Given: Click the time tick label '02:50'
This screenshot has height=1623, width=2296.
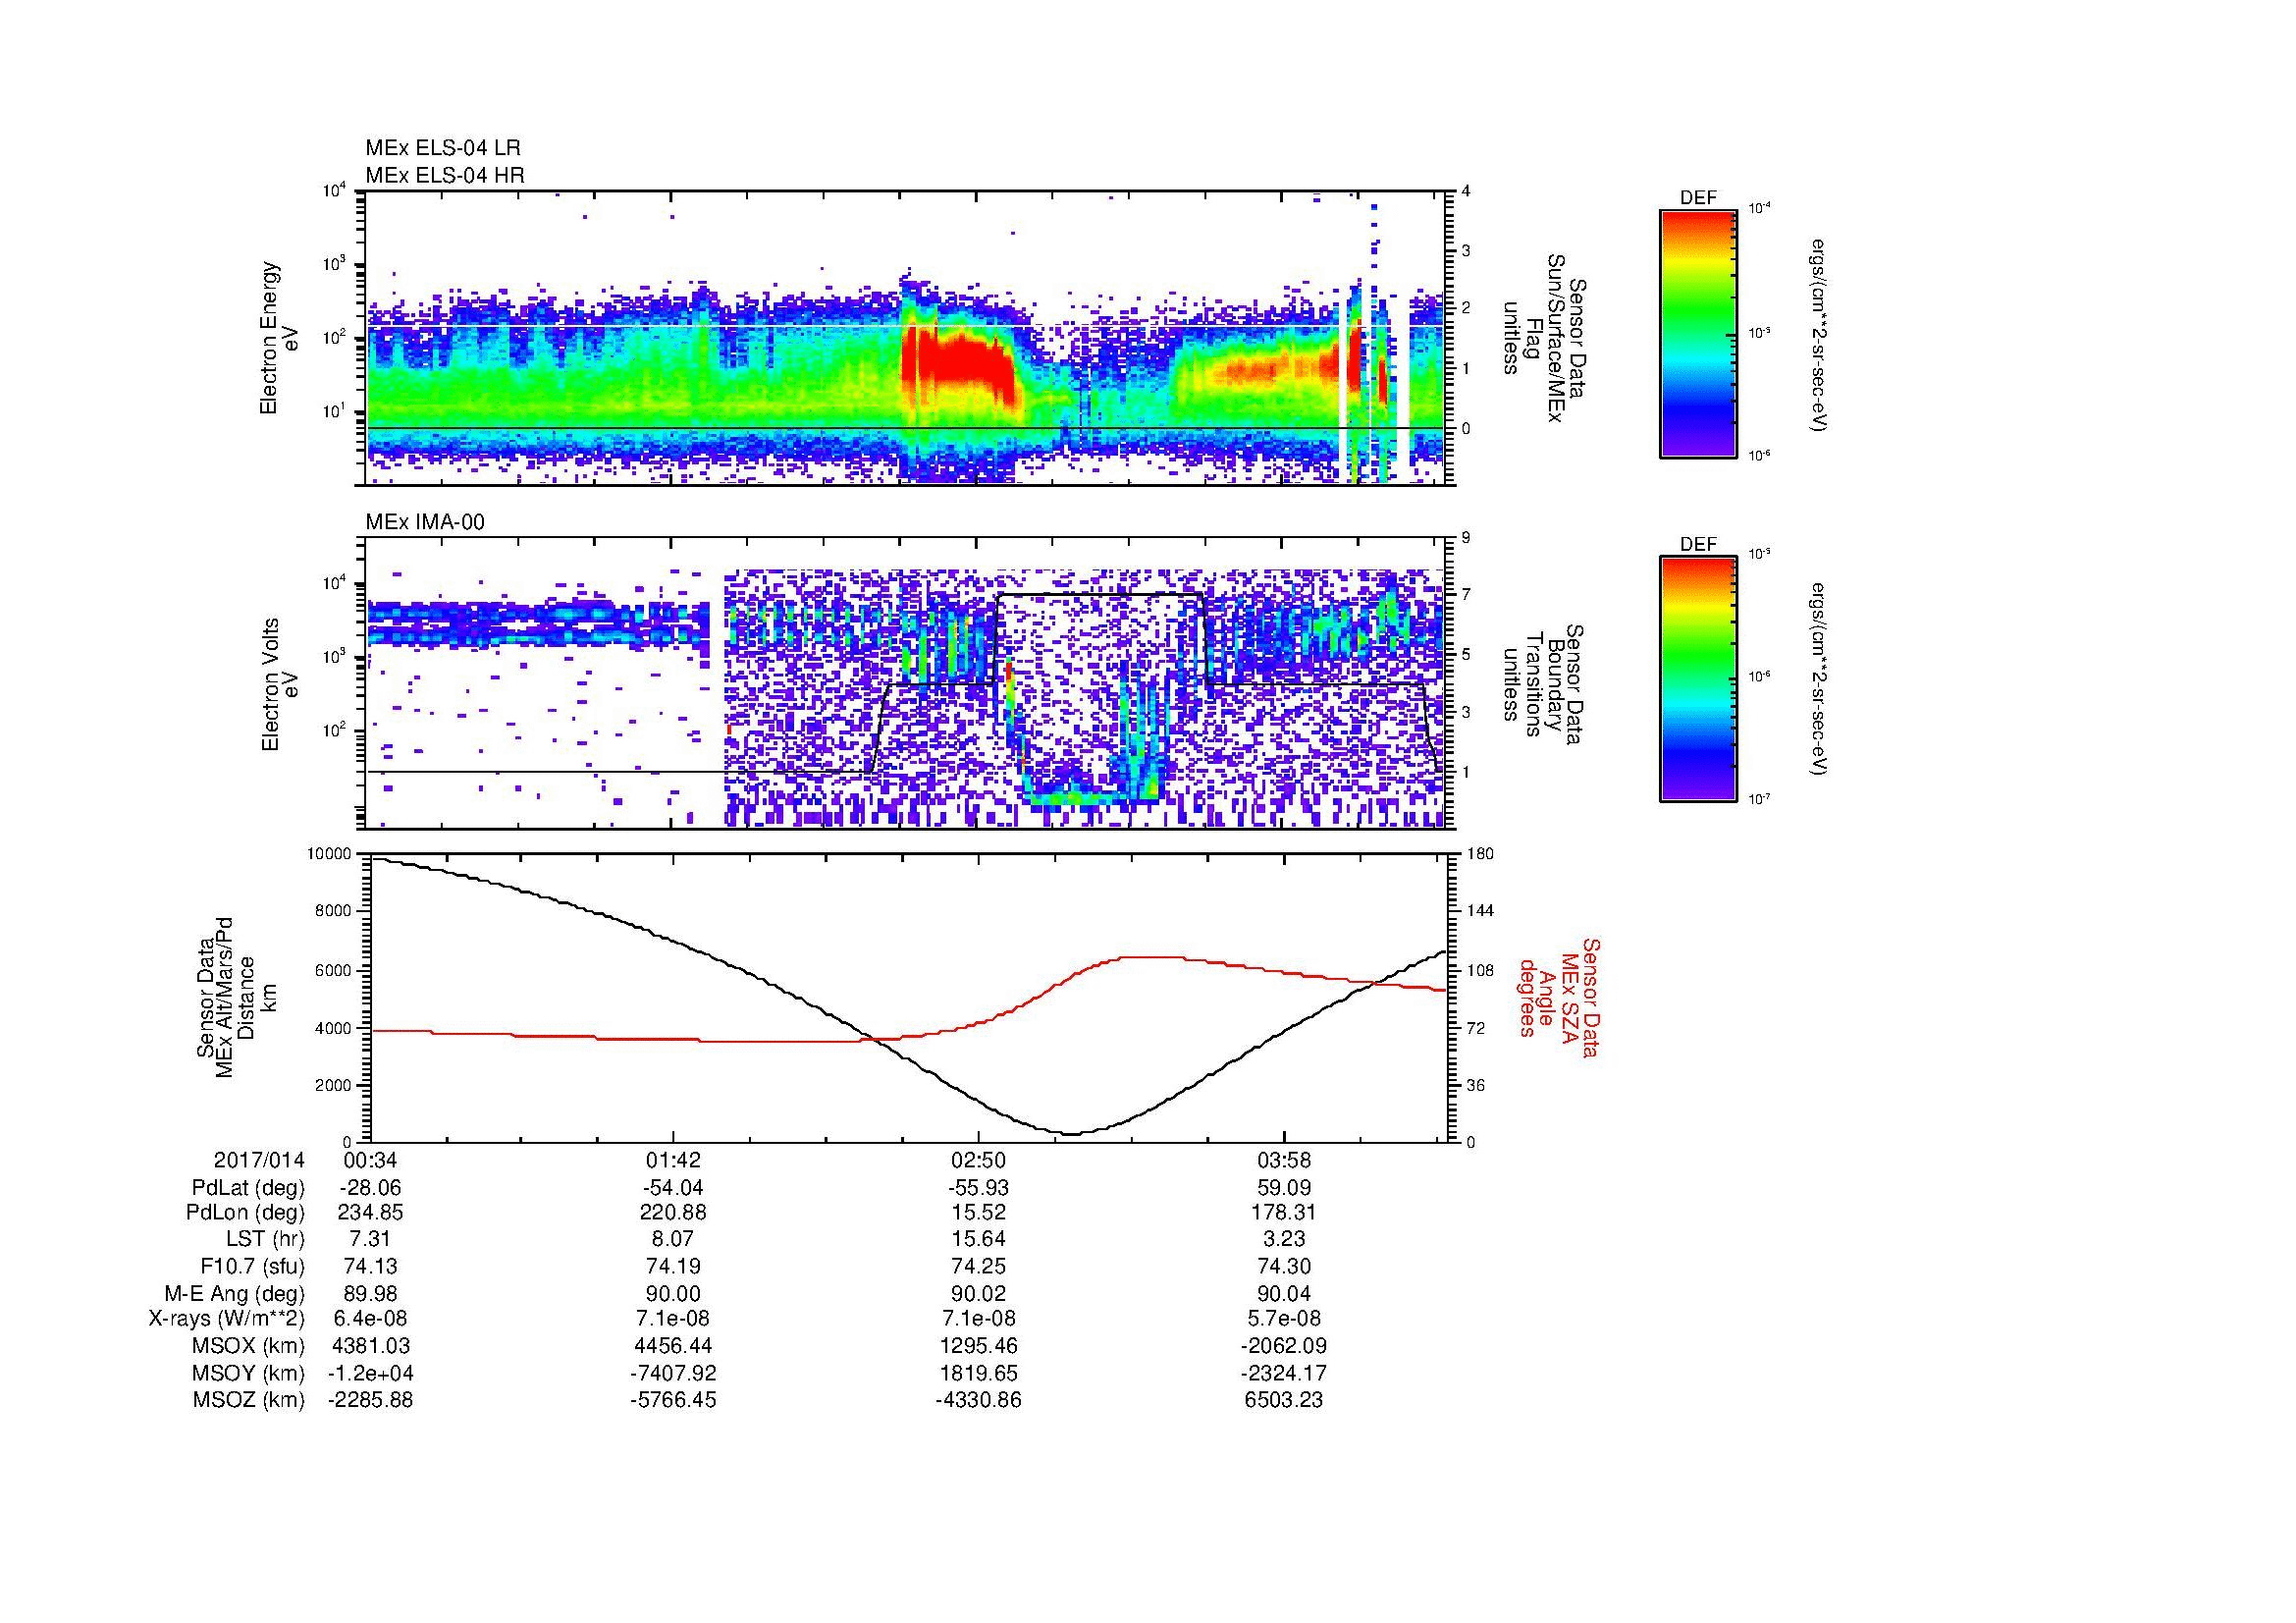Looking at the screenshot, I should 978,1160.
